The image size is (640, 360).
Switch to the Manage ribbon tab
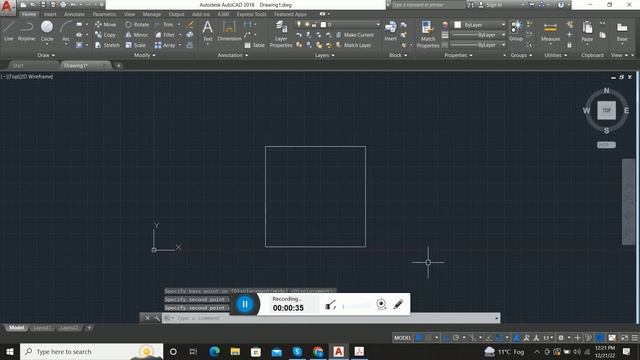pyautogui.click(x=152, y=14)
